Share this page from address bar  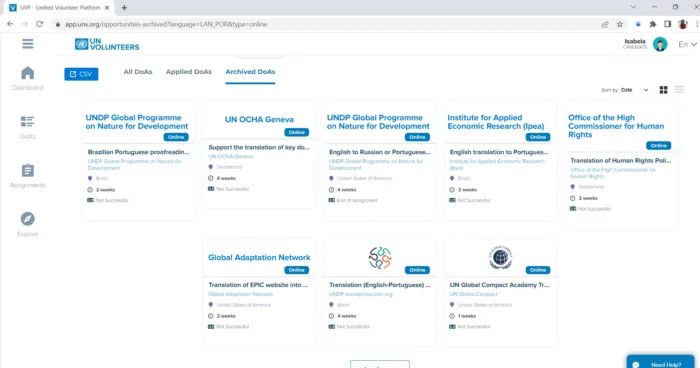pos(605,24)
